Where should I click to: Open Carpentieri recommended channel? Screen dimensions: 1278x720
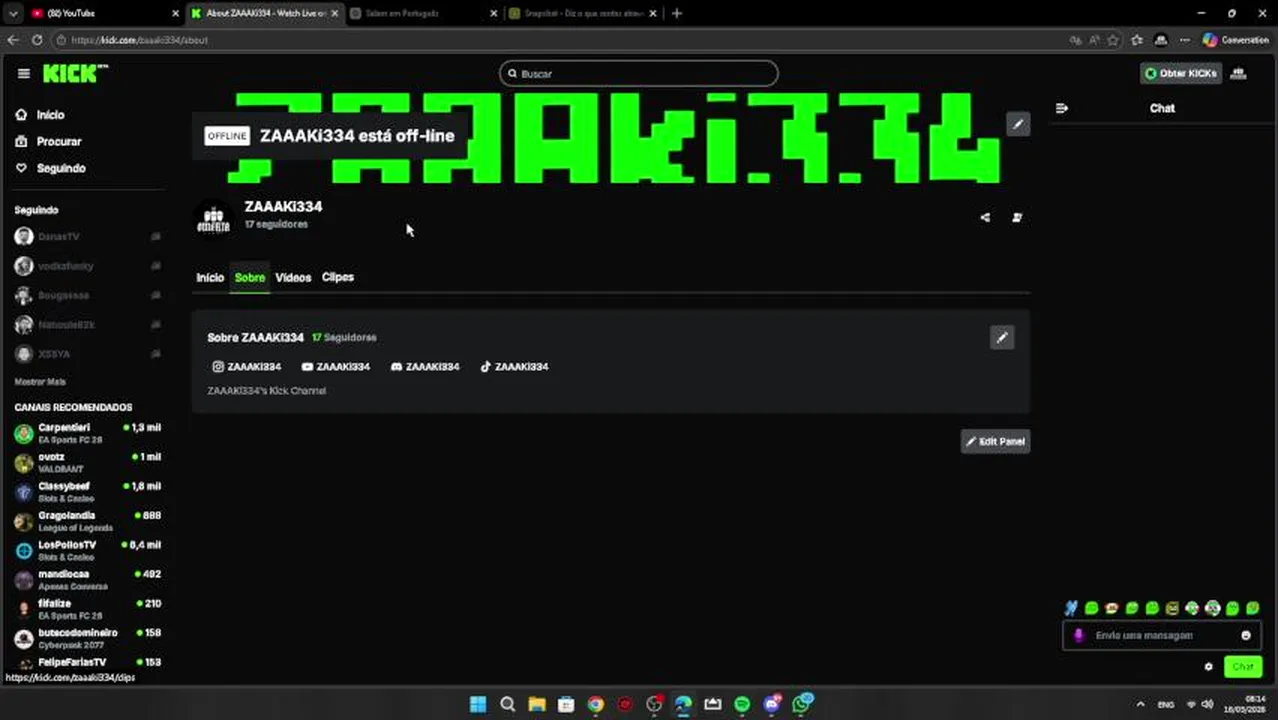click(88, 433)
